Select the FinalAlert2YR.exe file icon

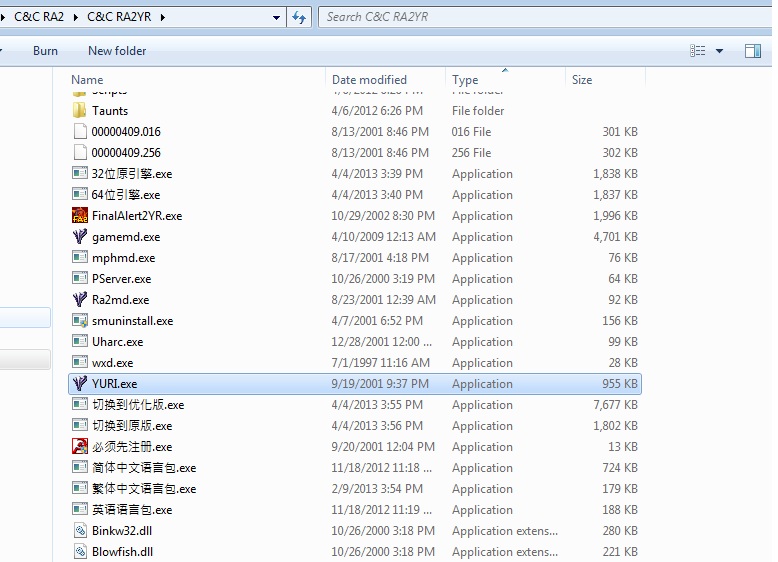point(80,215)
